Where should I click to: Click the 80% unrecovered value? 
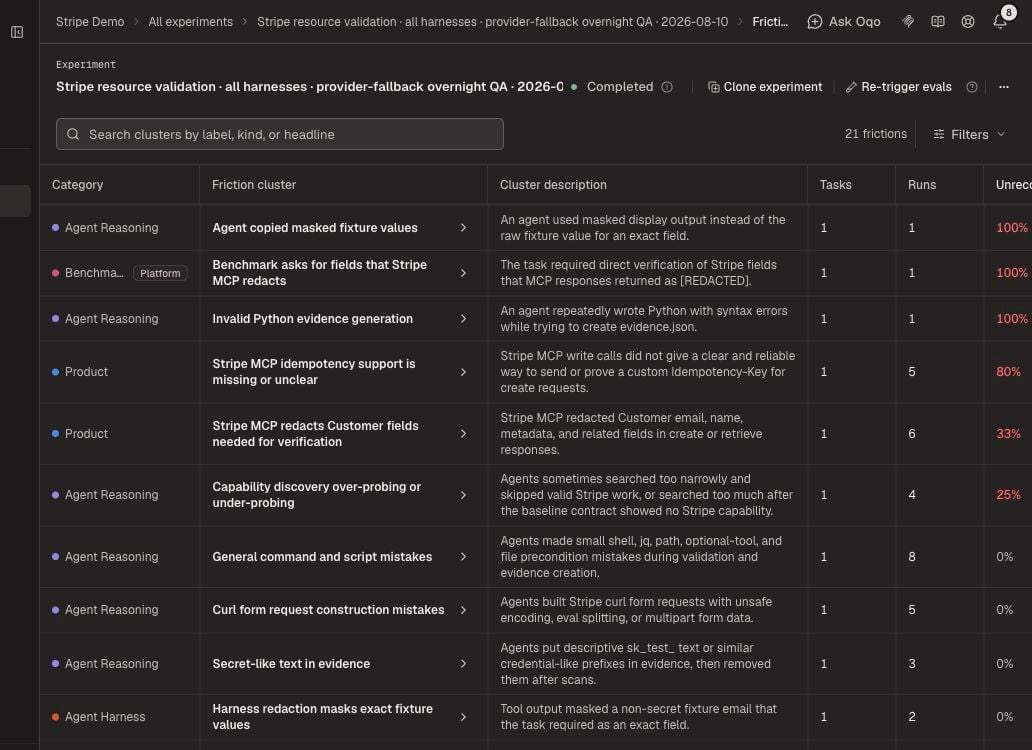[x=1008, y=372]
